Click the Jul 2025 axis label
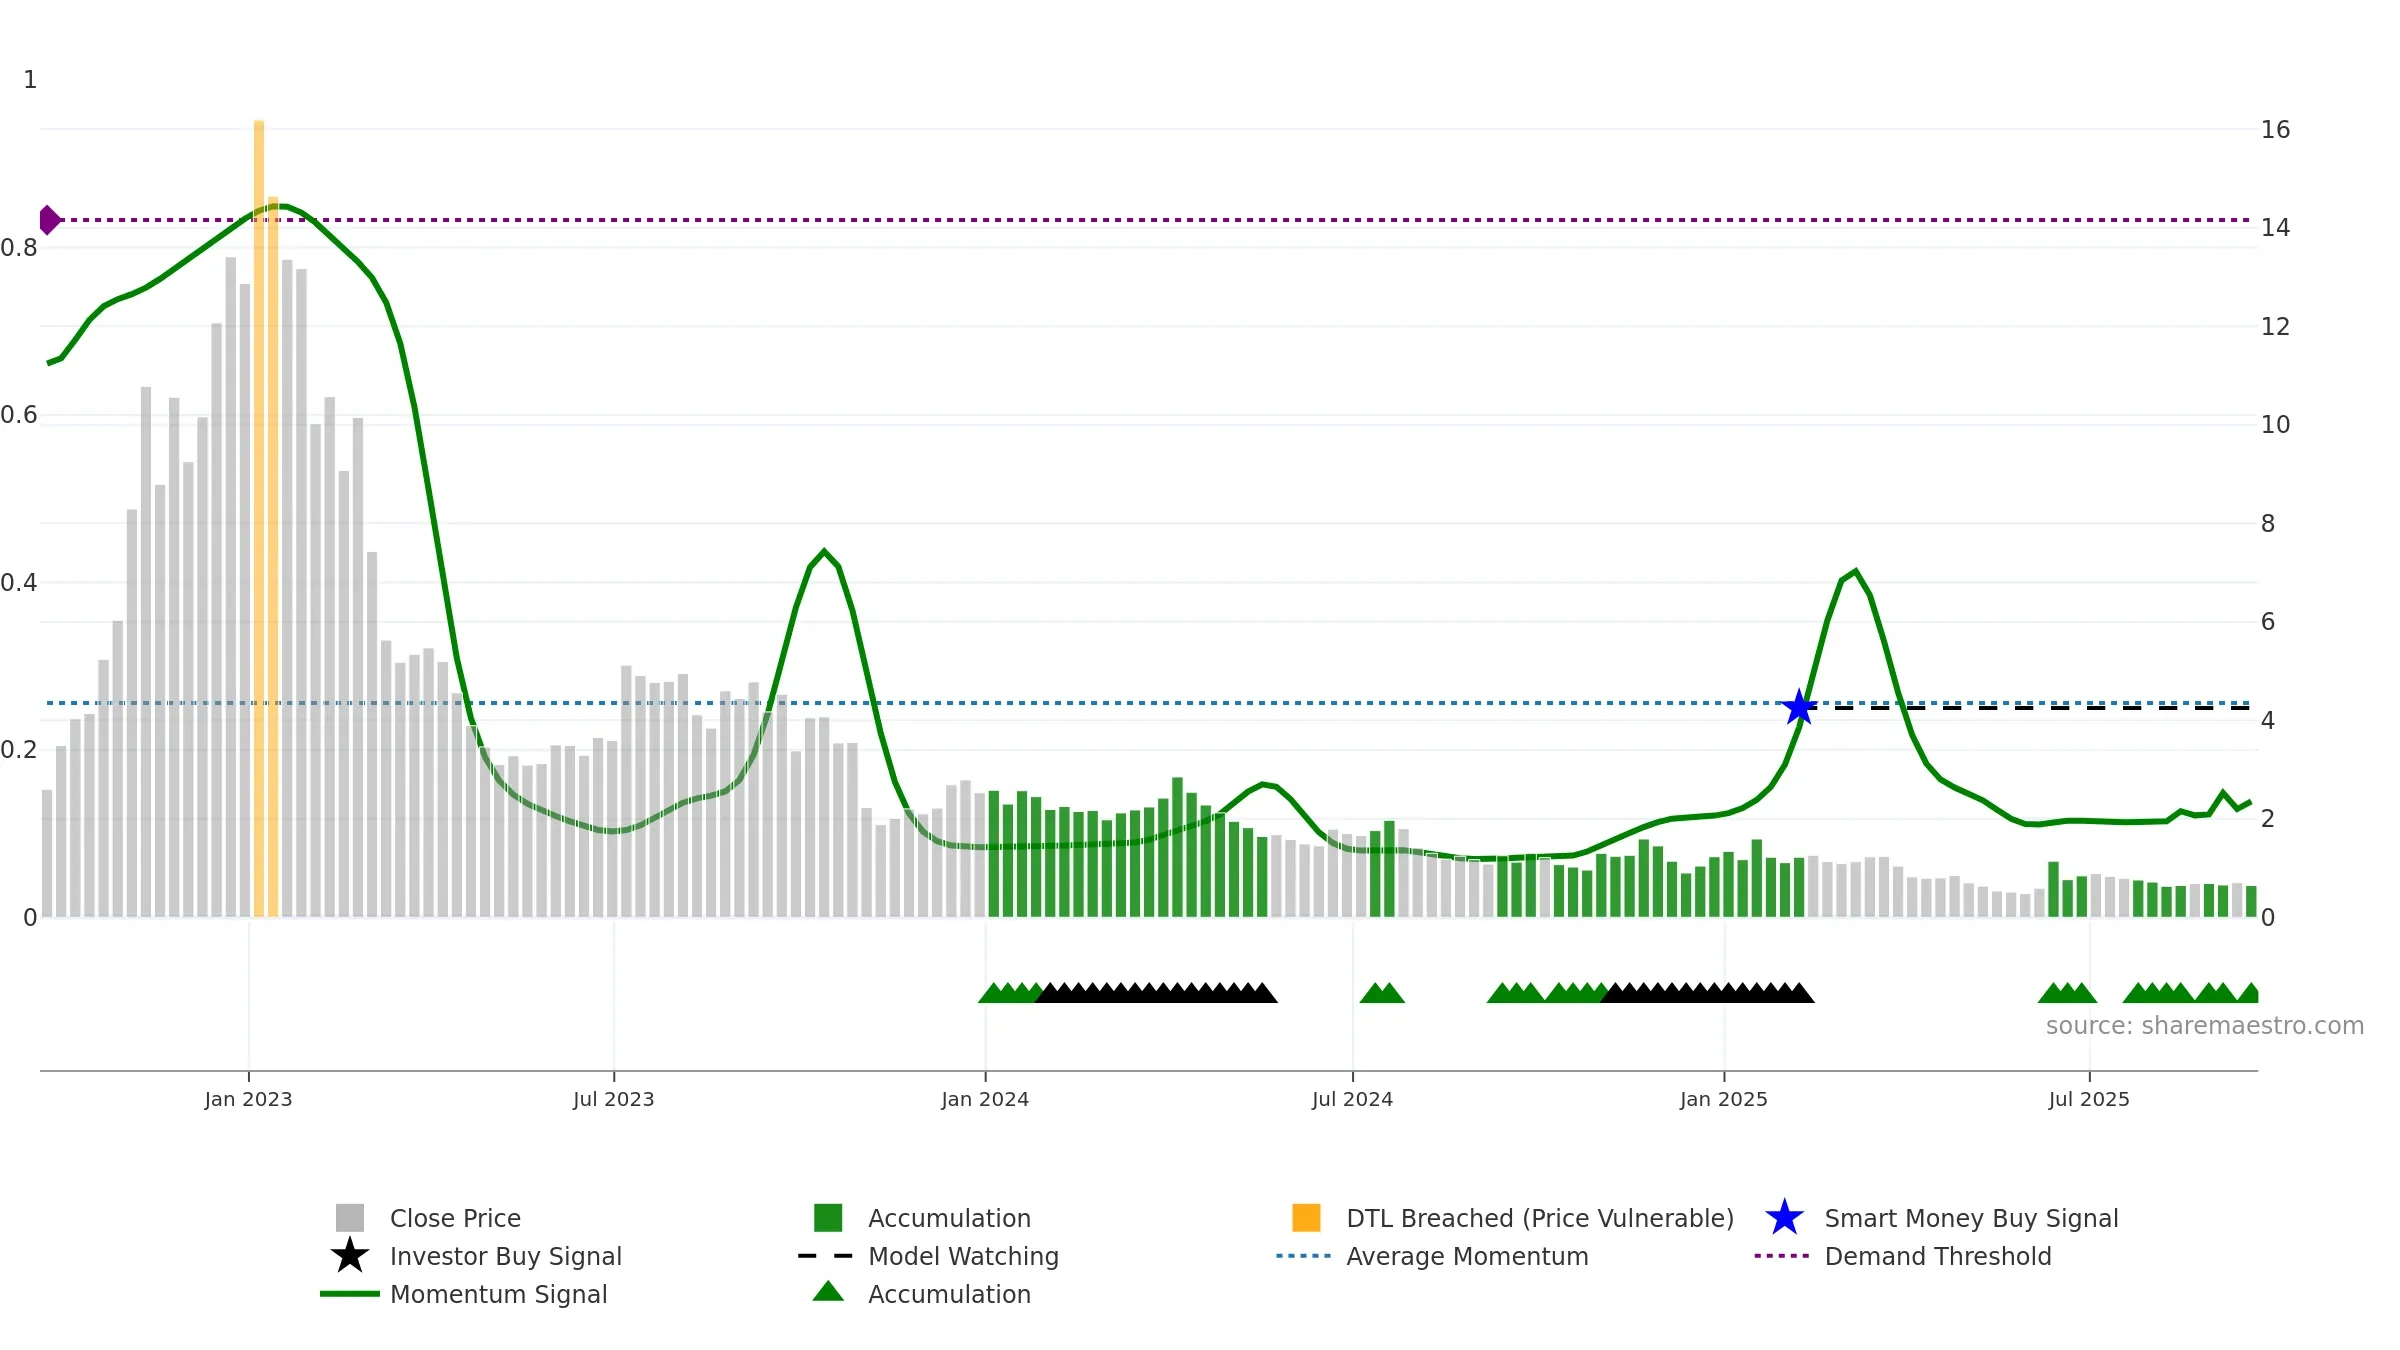The image size is (2400, 1350). pos(2089,1100)
